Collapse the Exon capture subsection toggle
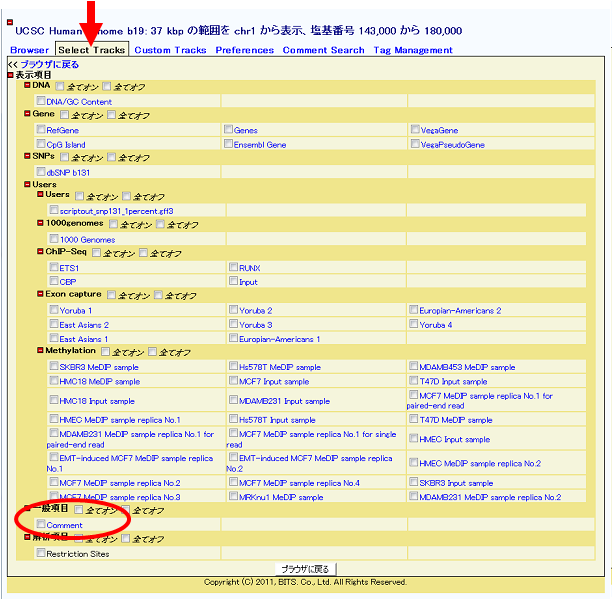Image resolution: width=612 pixels, height=600 pixels. point(40,294)
